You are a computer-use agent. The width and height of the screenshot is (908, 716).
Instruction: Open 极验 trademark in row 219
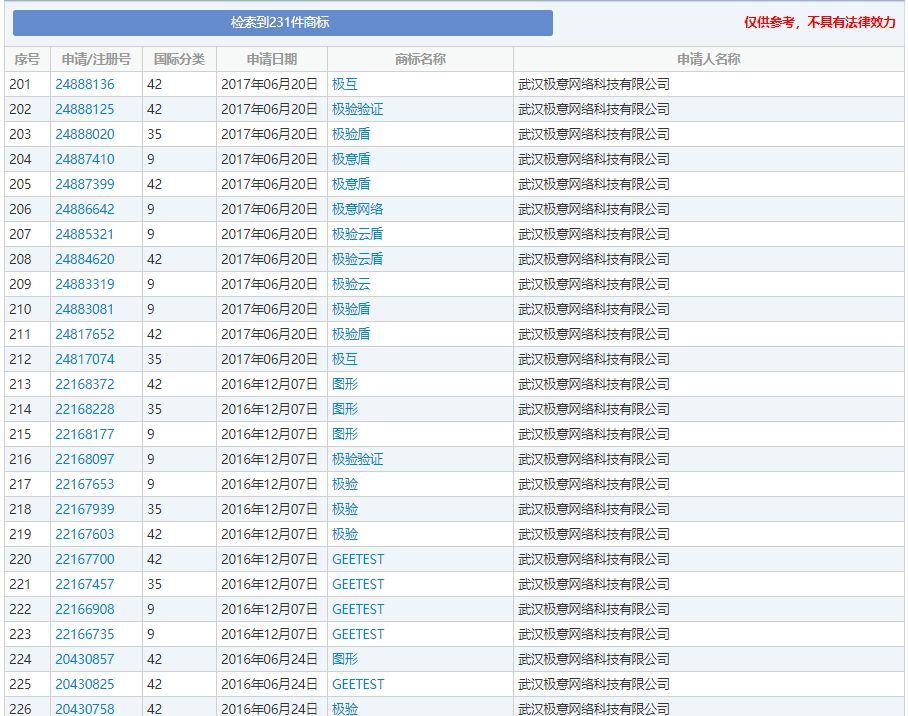click(x=345, y=534)
